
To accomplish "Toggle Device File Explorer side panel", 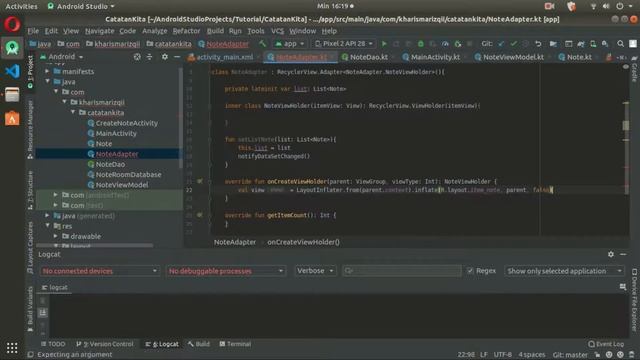I will coord(634,299).
